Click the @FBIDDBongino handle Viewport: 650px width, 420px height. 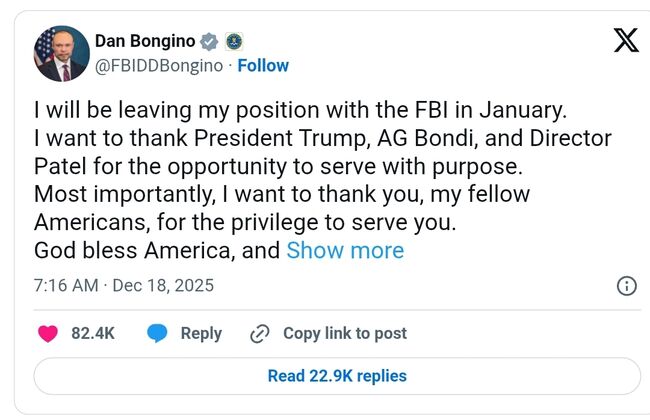coord(159,66)
